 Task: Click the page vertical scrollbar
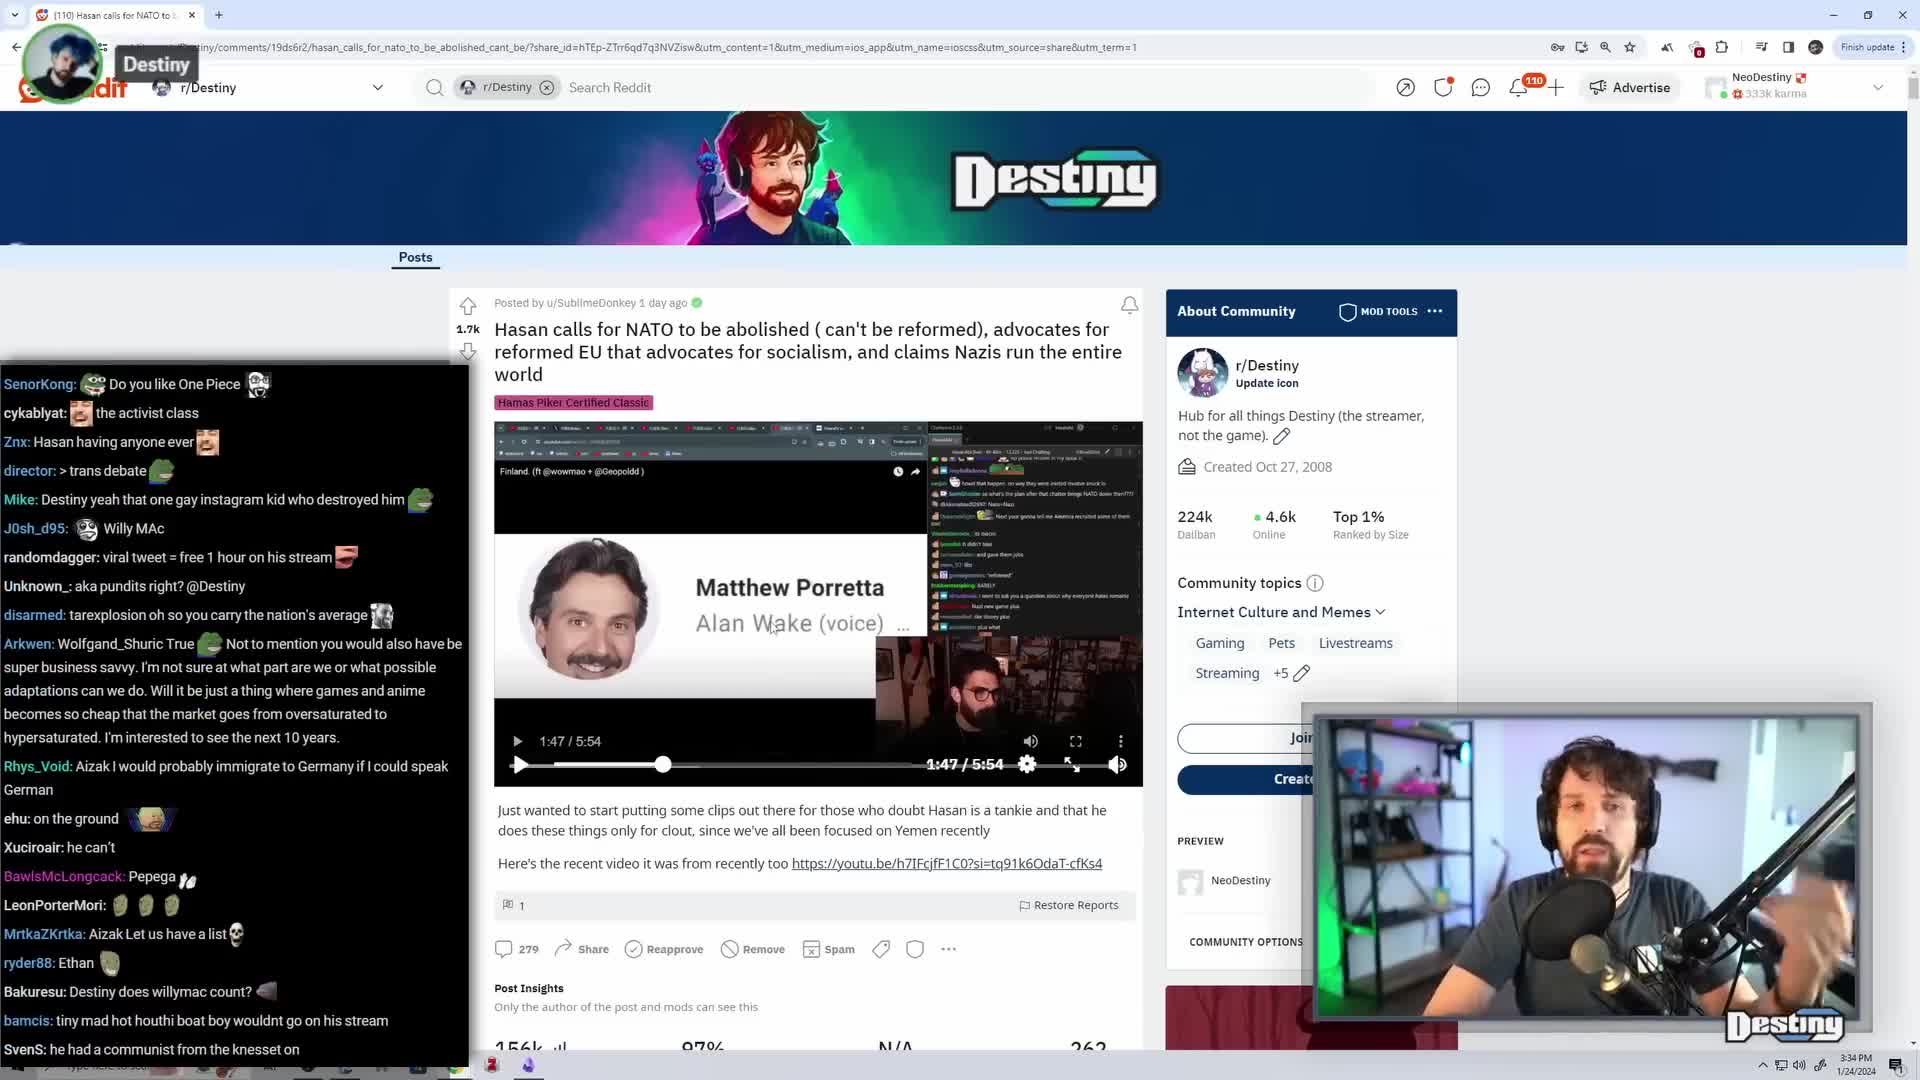[x=1913, y=88]
